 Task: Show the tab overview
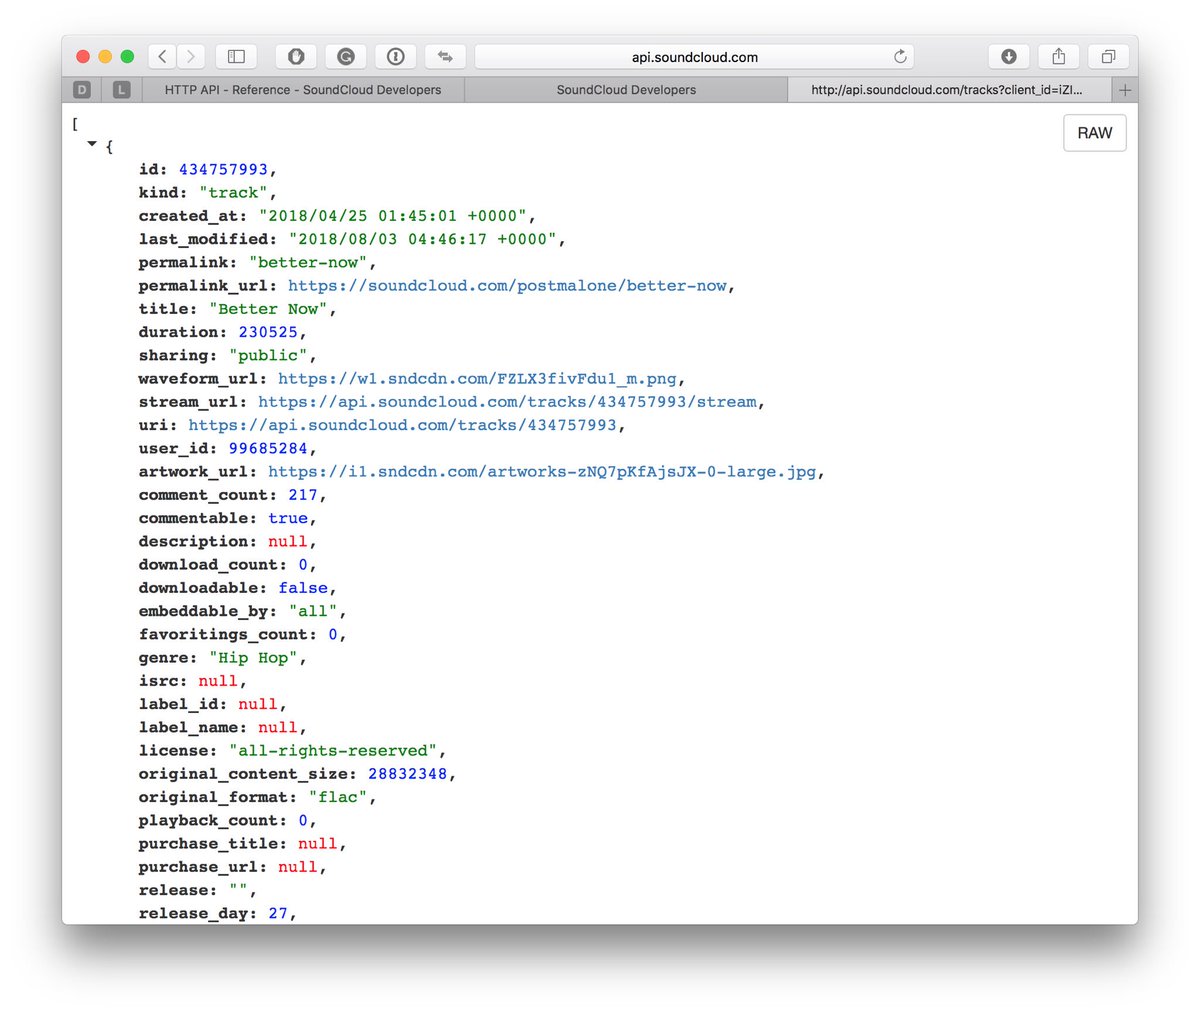pyautogui.click(x=1108, y=57)
